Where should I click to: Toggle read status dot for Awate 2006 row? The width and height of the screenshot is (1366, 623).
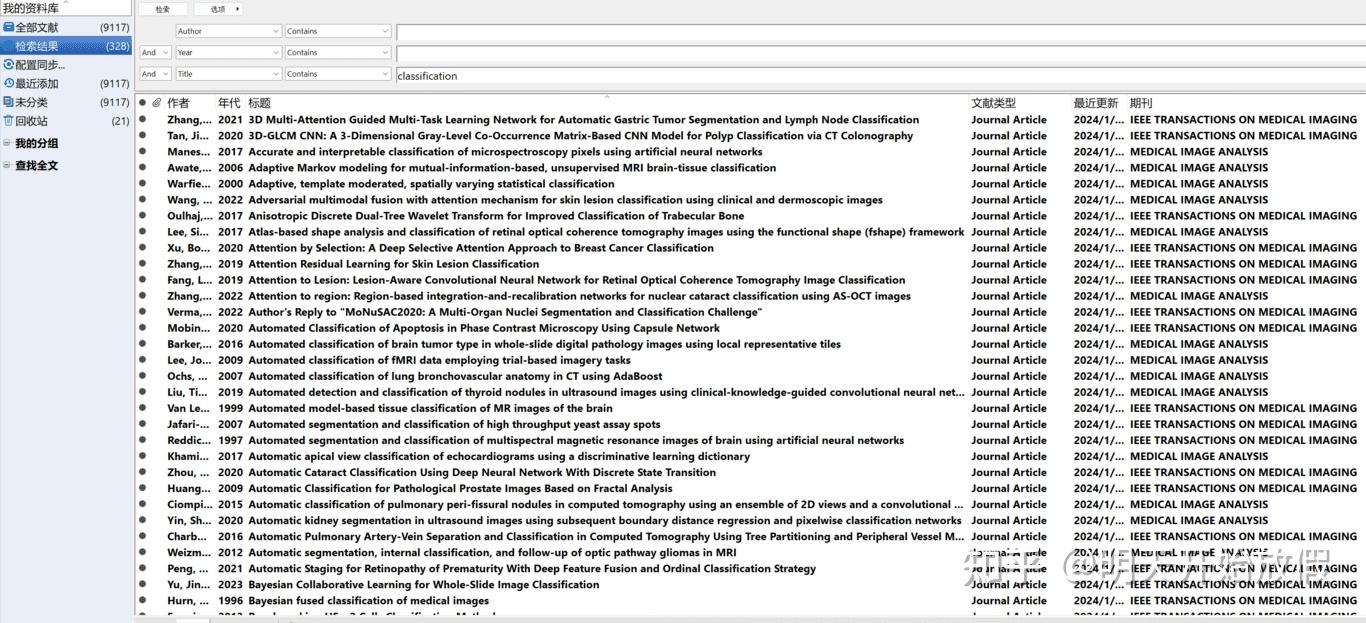click(143, 168)
